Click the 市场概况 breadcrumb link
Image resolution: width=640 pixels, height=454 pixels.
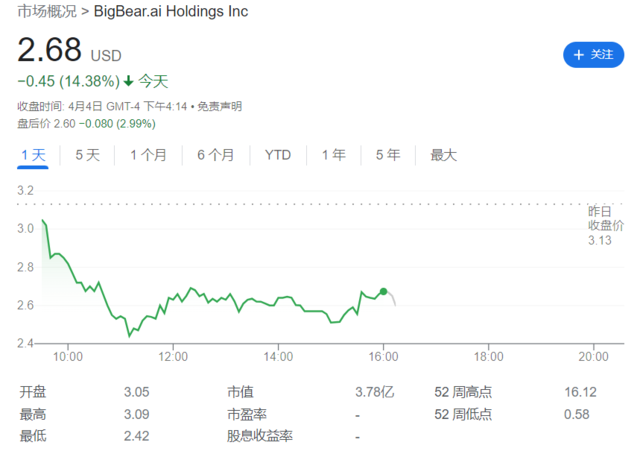point(47,12)
